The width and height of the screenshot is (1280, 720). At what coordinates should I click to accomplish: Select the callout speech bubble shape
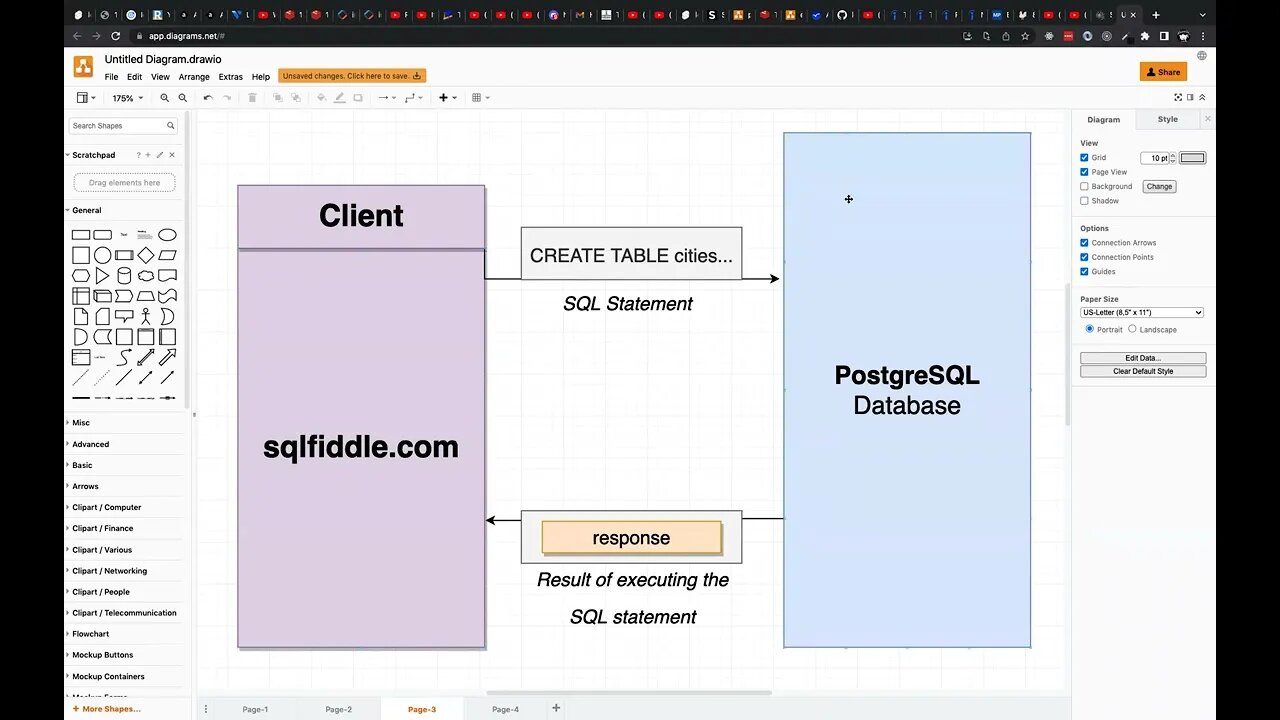click(x=124, y=316)
